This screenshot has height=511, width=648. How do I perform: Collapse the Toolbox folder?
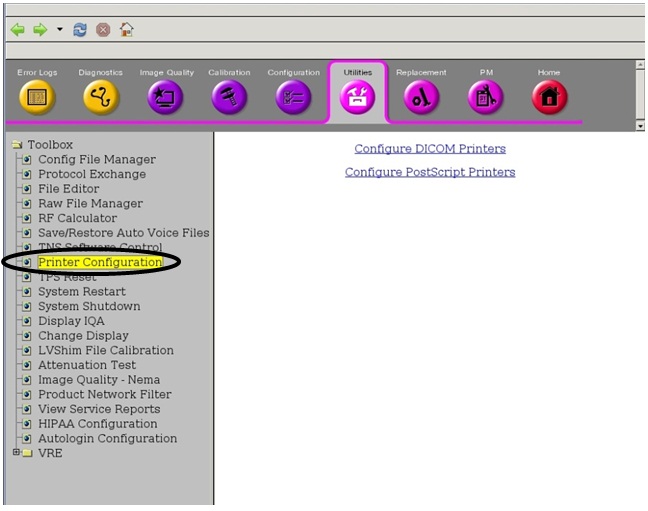pos(17,145)
